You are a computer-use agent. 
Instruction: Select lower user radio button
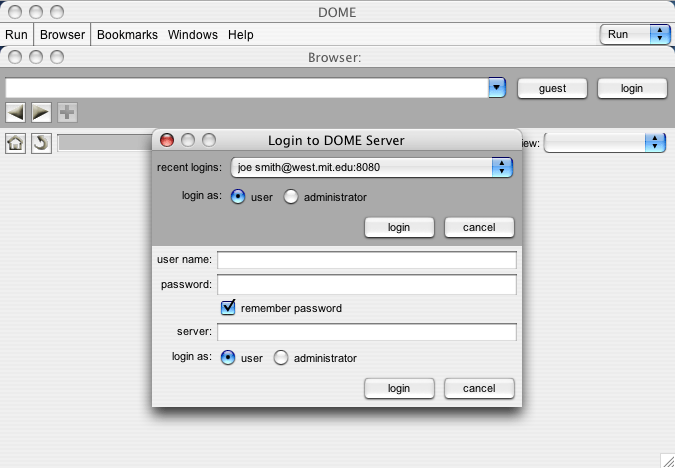point(228,358)
